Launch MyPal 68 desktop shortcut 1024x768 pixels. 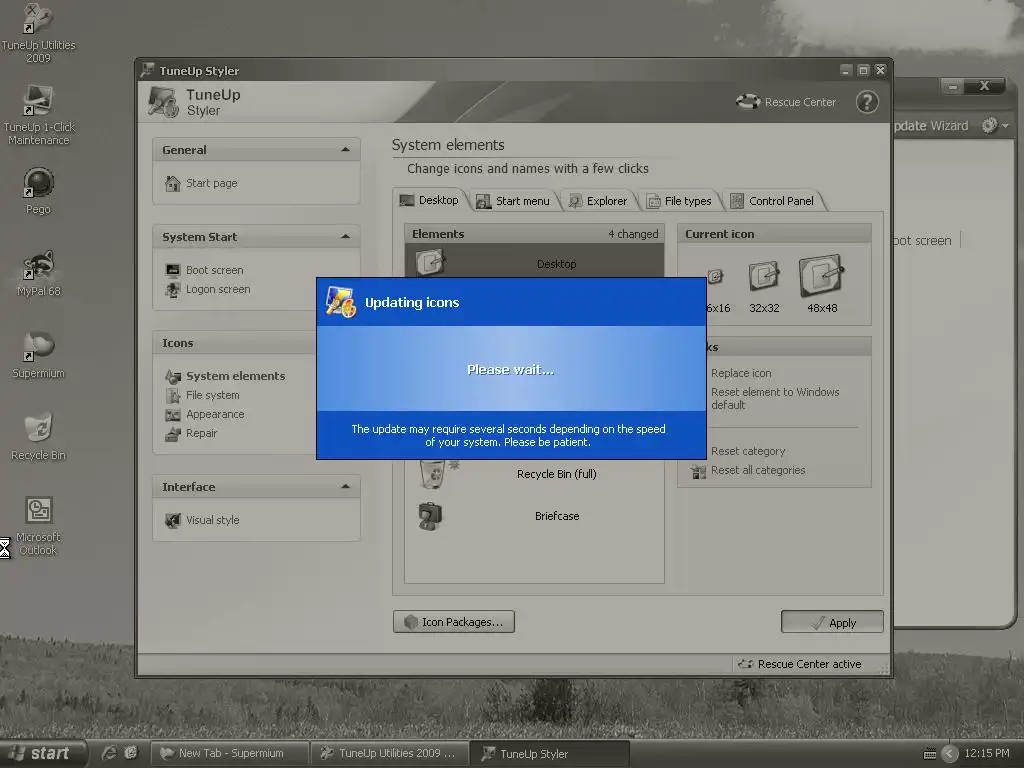coord(38,273)
